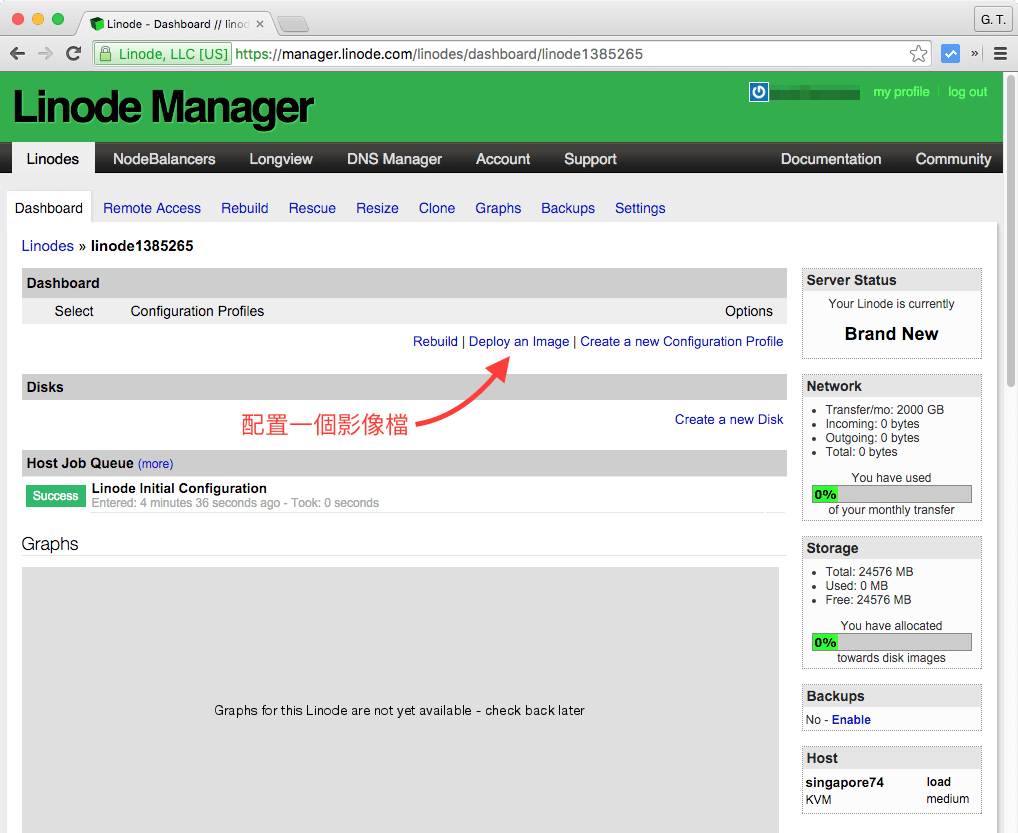Click the Deploy an Image link
The height and width of the screenshot is (833, 1018).
click(519, 341)
